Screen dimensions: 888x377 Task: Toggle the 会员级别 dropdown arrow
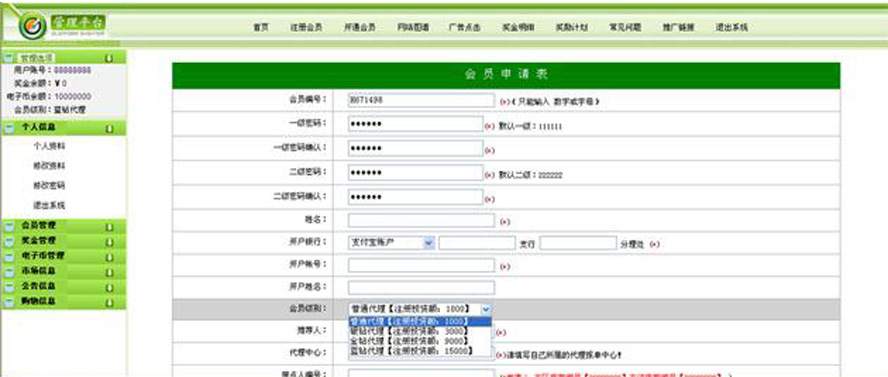tap(486, 309)
